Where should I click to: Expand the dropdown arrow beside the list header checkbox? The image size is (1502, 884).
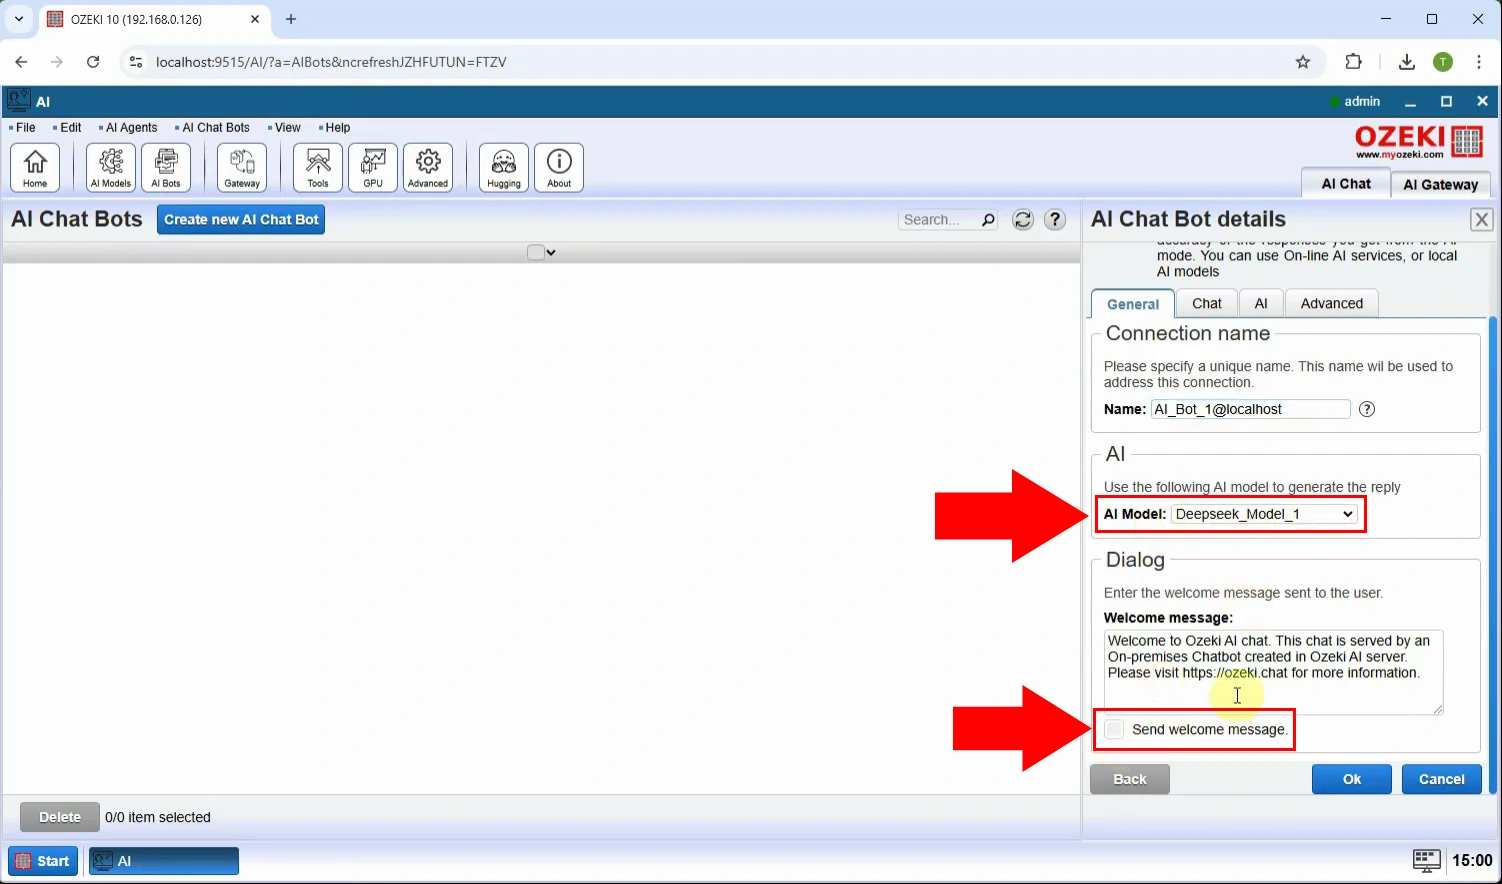pos(551,253)
